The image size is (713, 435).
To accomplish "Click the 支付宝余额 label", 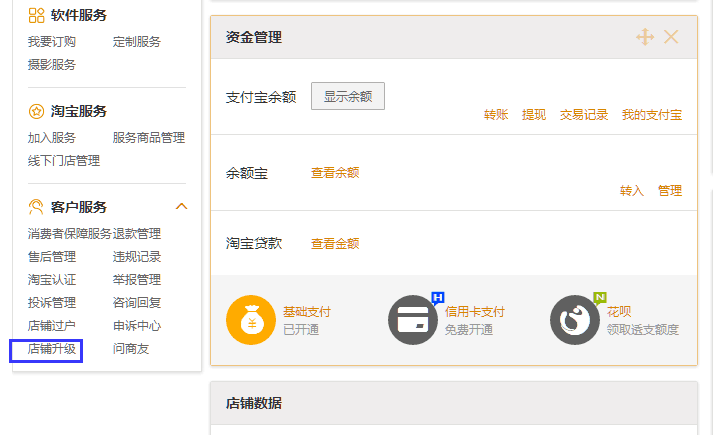I will [261, 97].
